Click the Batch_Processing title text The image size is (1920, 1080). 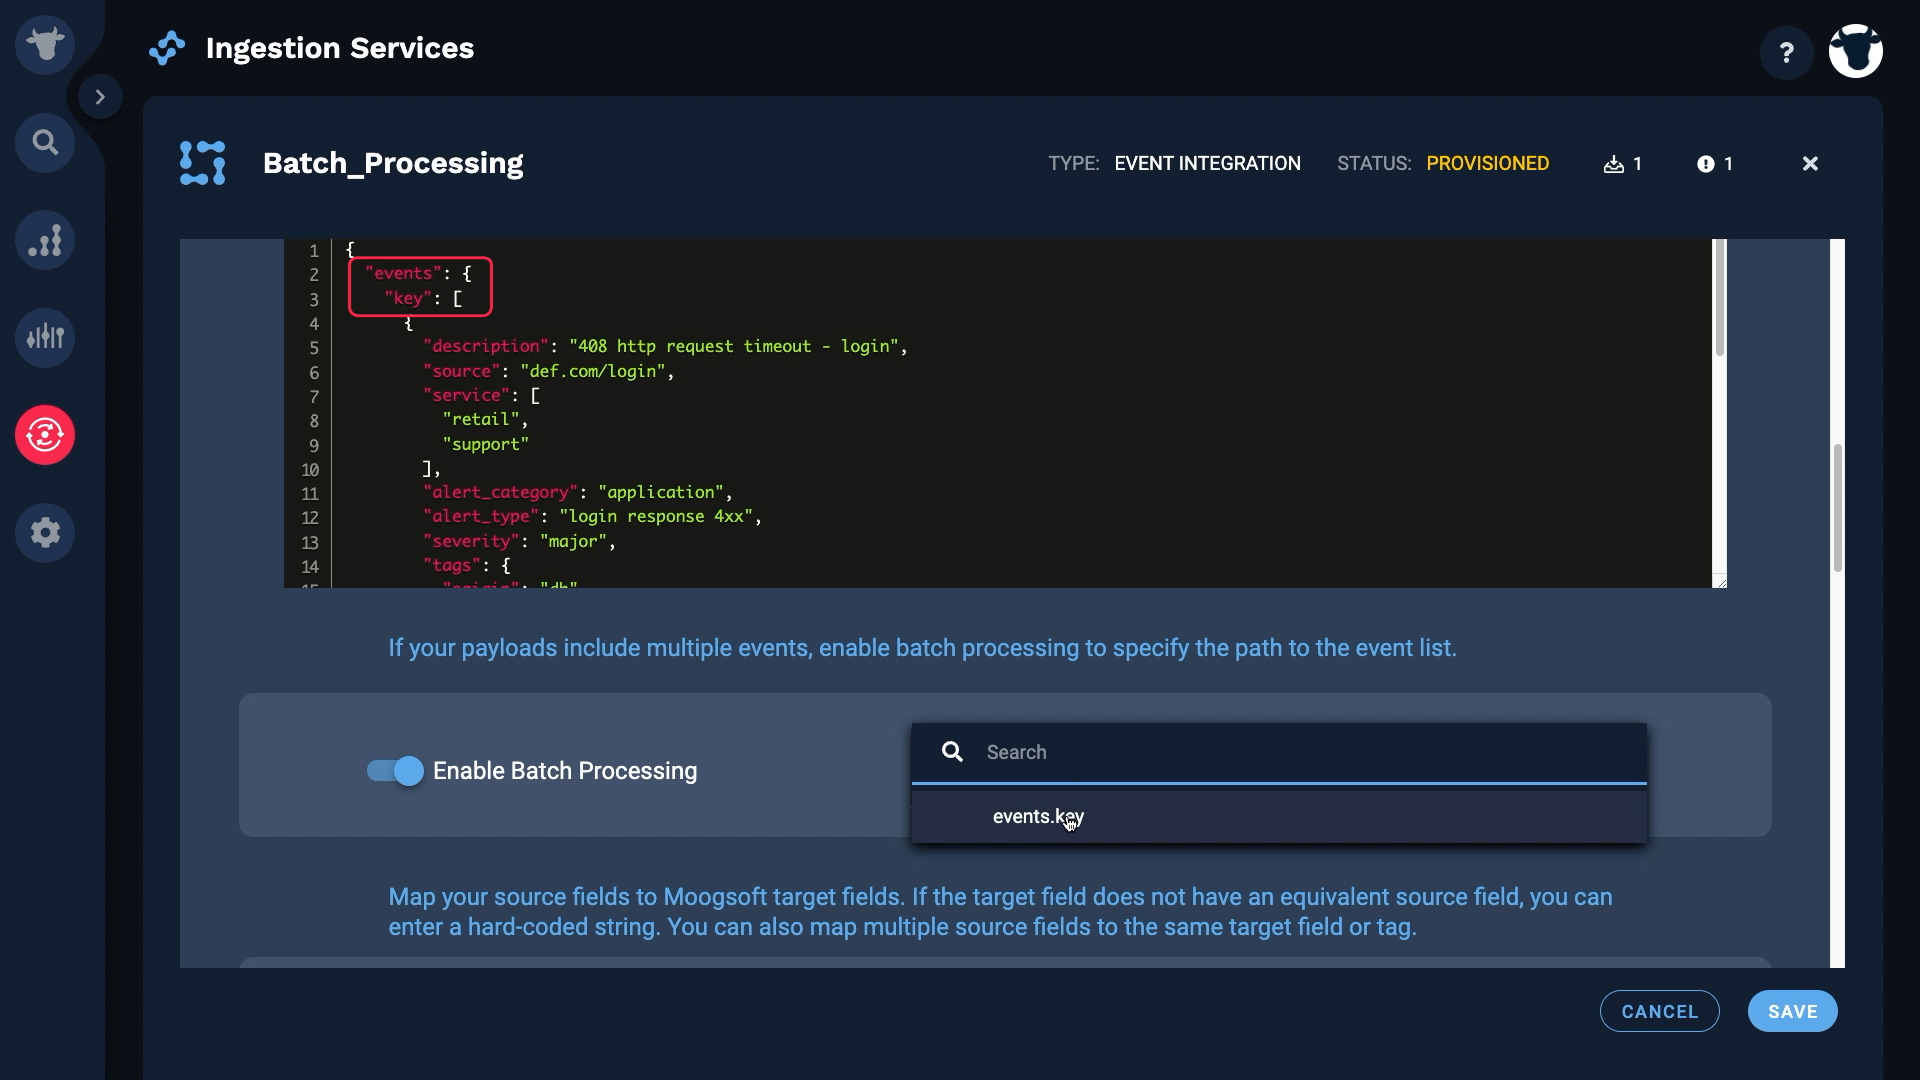(393, 163)
